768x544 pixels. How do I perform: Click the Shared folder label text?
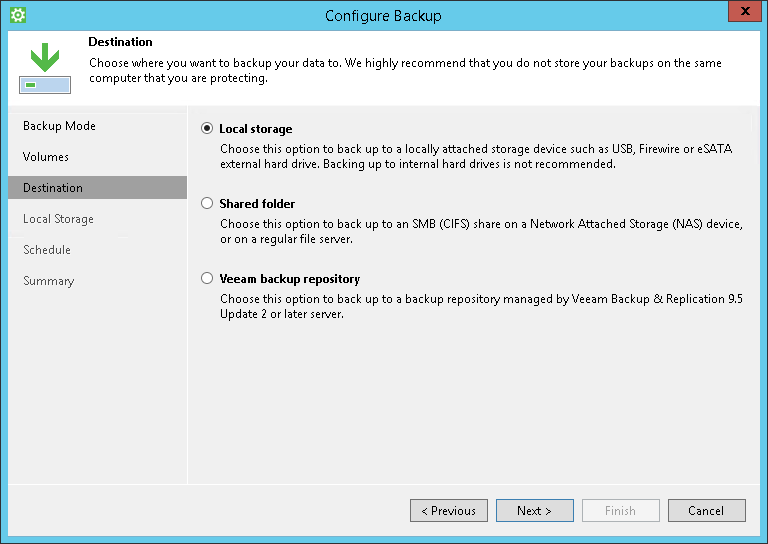click(x=257, y=204)
